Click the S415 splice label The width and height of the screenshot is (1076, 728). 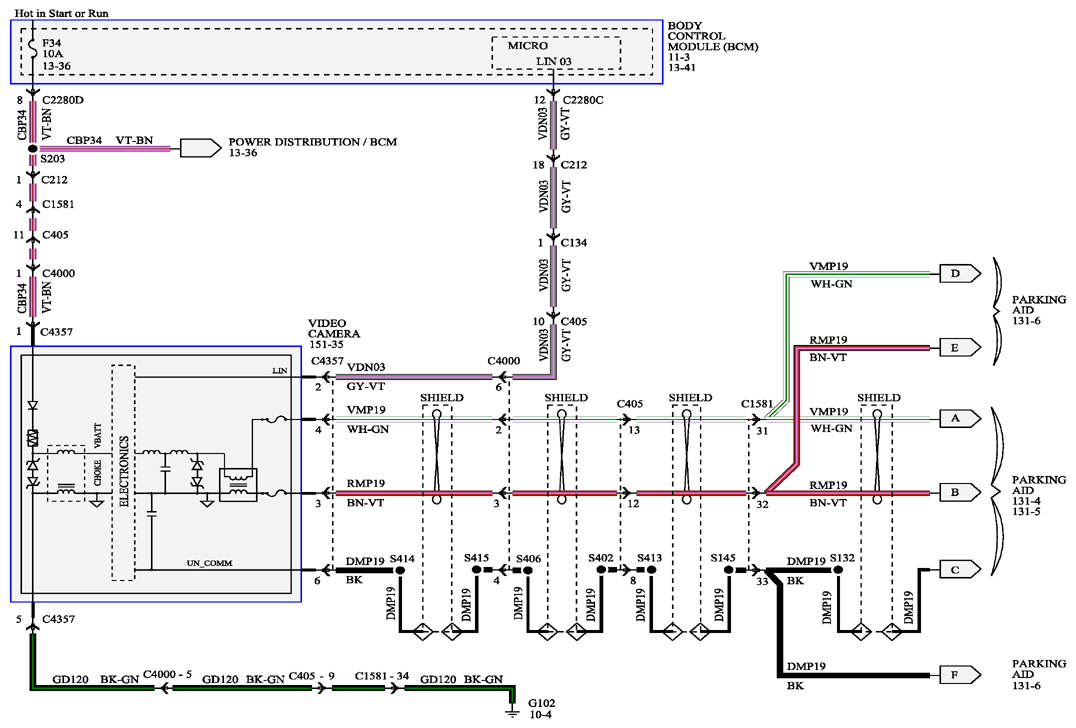pyautogui.click(x=476, y=557)
